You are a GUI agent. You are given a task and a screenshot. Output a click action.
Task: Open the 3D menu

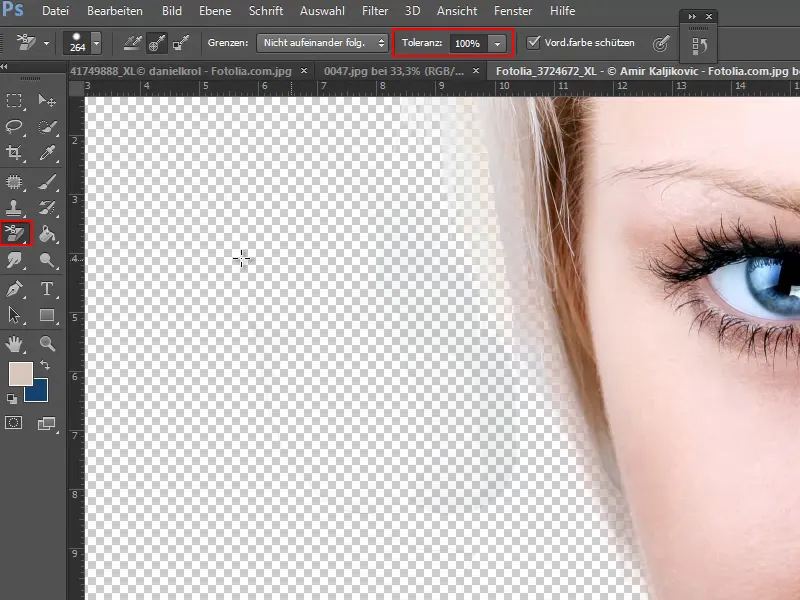tap(412, 11)
